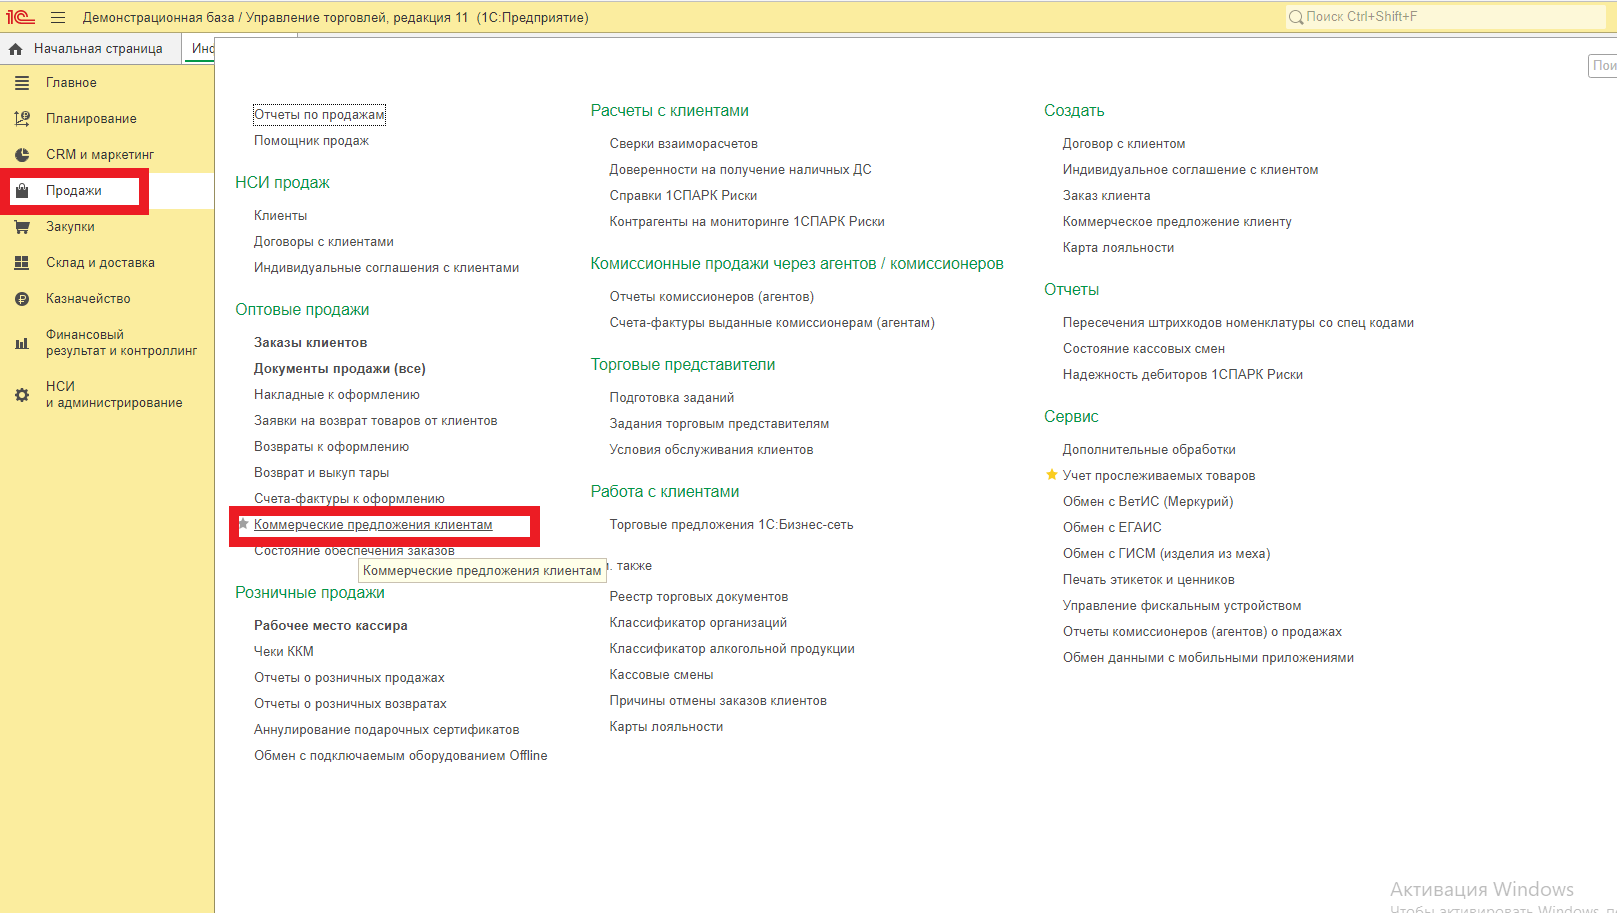Image resolution: width=1617 pixels, height=913 pixels.
Task: Click the Закупки shopping cart icon
Action: click(x=22, y=227)
